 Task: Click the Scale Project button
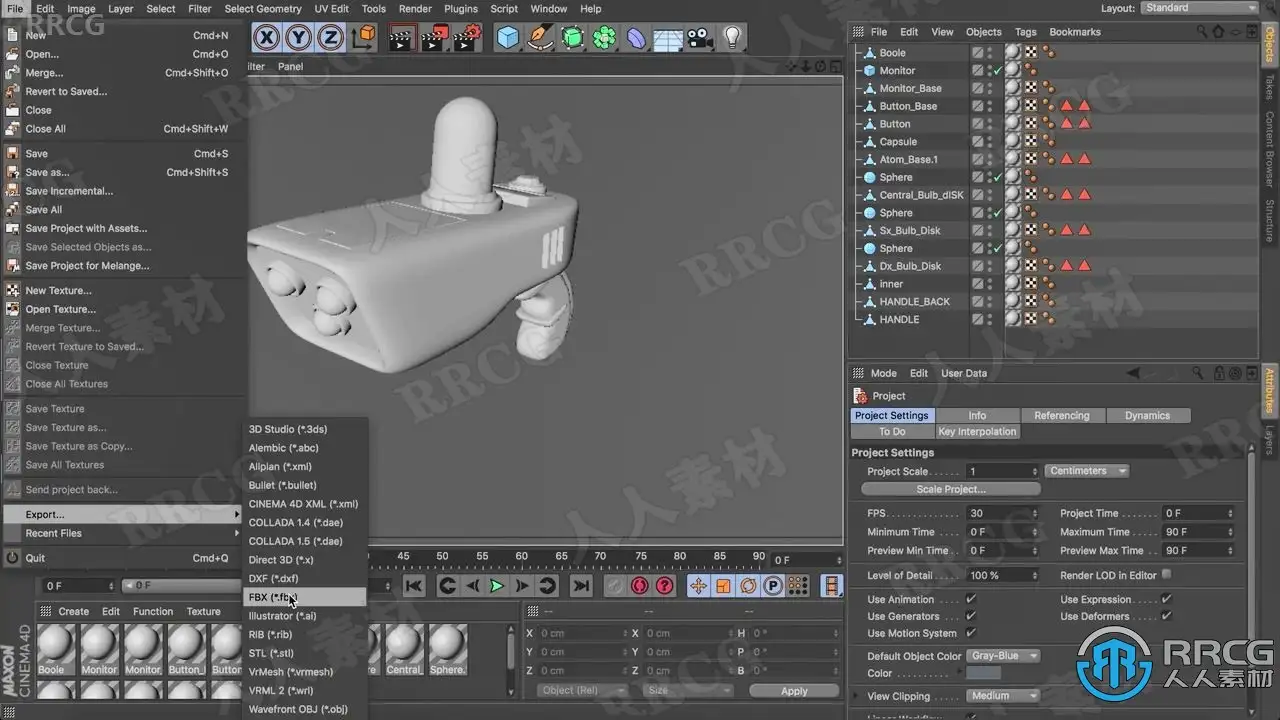pos(951,489)
